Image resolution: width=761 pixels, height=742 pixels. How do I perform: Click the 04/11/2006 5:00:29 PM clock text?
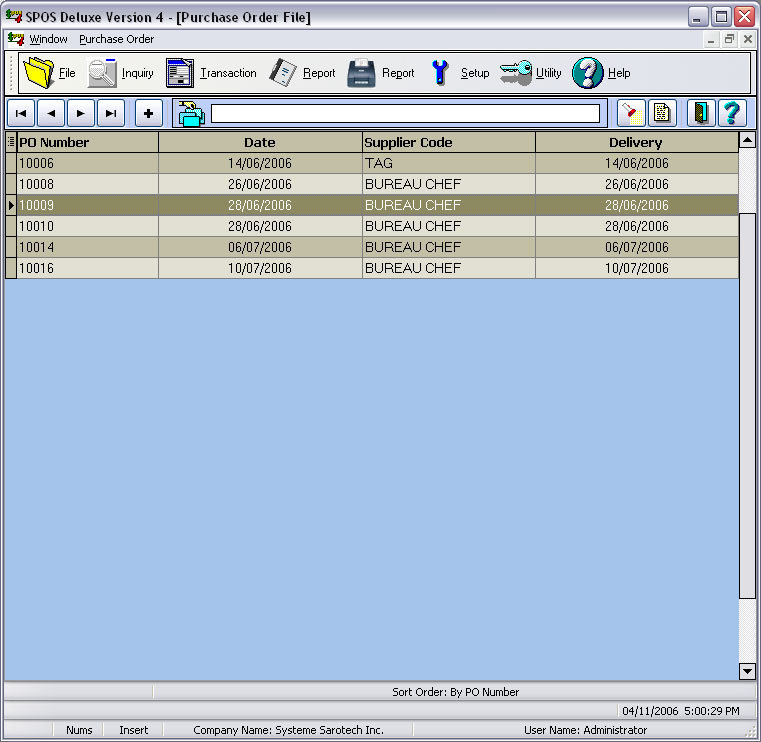[x=680, y=711]
